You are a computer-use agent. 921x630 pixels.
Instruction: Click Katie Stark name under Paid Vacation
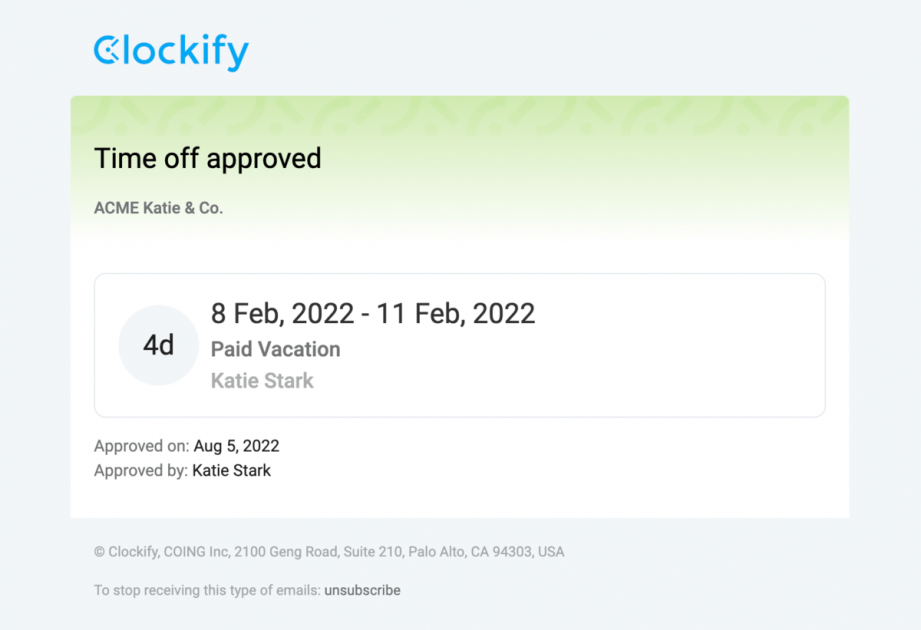pyautogui.click(x=262, y=381)
